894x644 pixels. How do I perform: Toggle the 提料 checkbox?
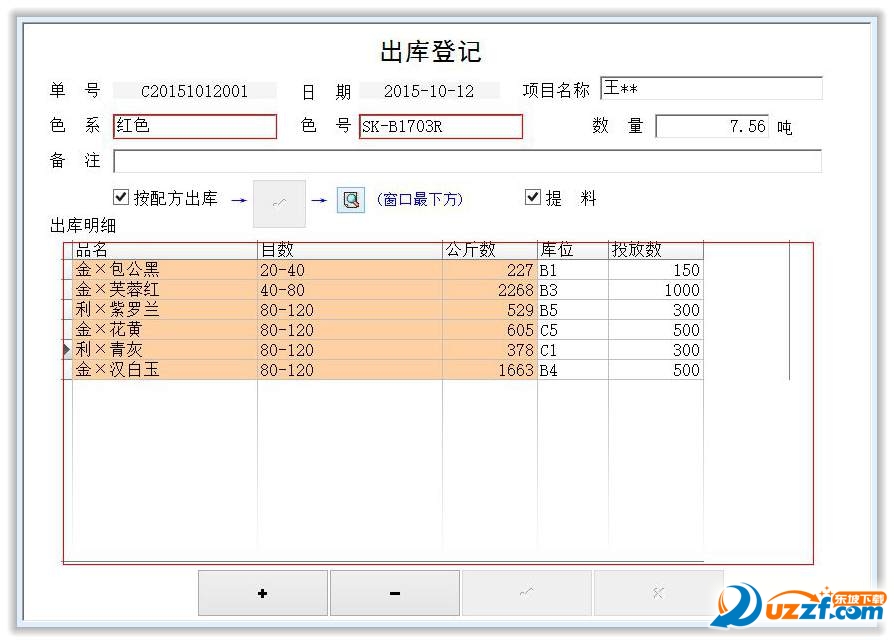pyautogui.click(x=533, y=197)
